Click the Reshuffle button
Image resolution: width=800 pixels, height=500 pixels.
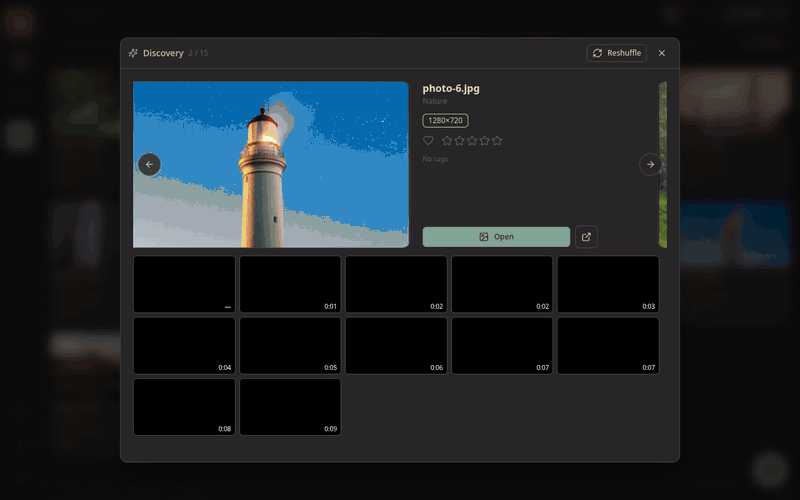pyautogui.click(x=616, y=53)
